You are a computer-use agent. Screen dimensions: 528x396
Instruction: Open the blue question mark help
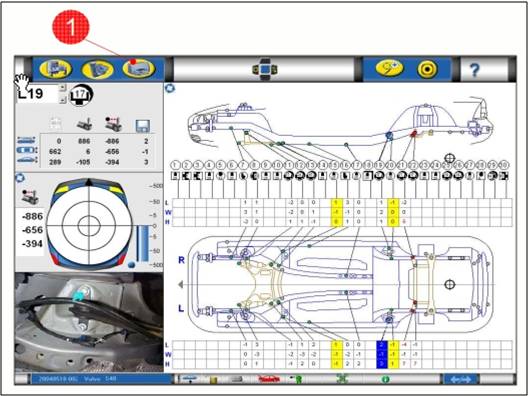(474, 70)
